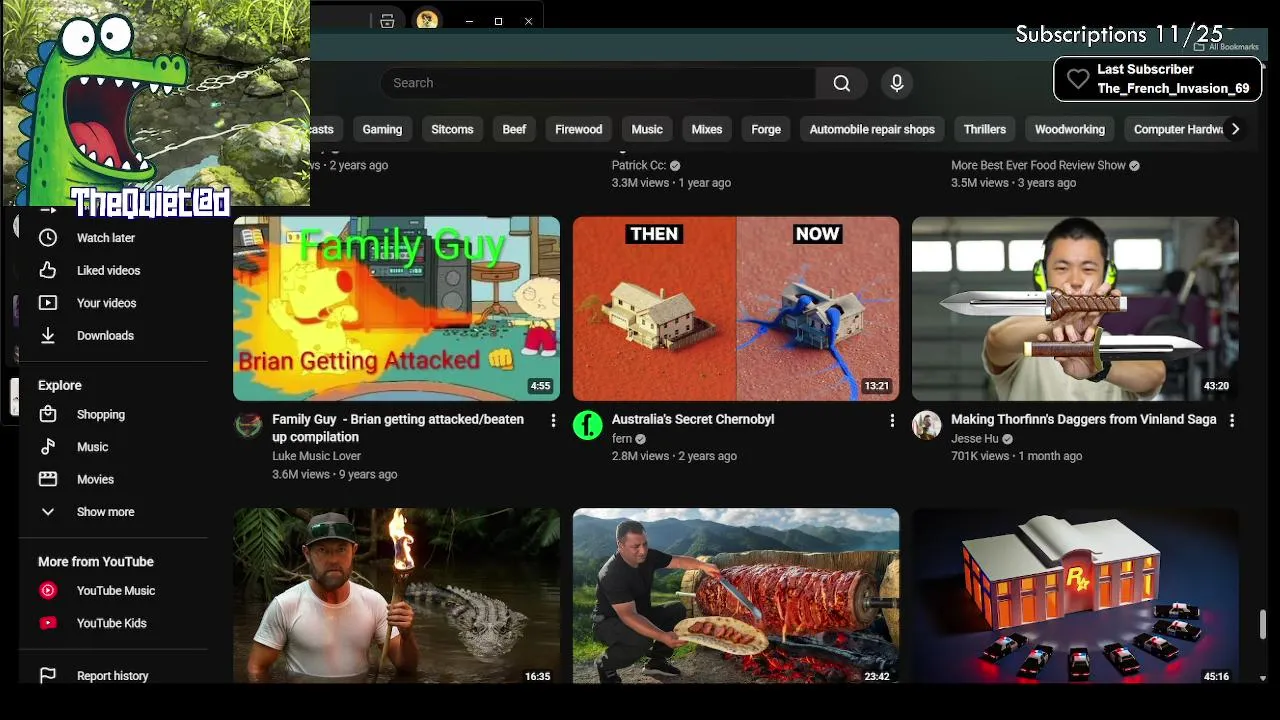Select the Woodworking category chip
Screen dimensions: 1280x720
coord(1070,129)
